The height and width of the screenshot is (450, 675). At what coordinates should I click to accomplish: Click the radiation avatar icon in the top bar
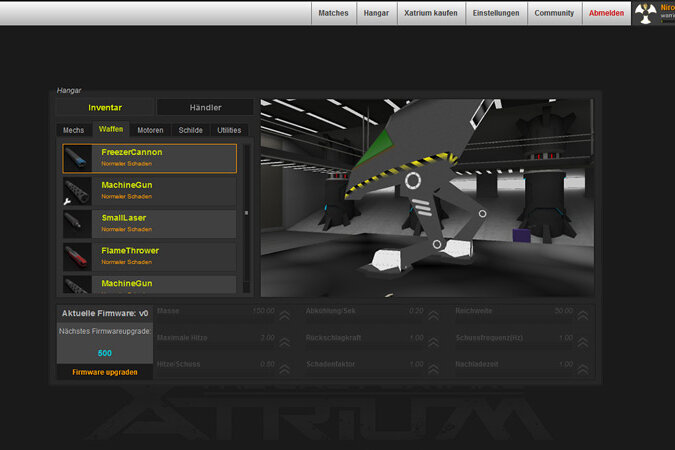click(x=645, y=13)
